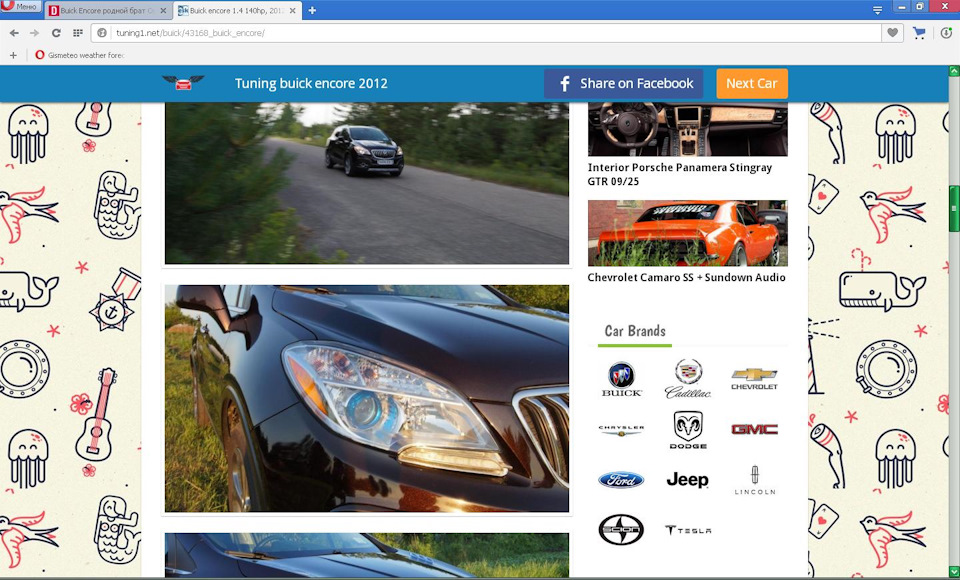
Task: Click the page scrollbar up arrow
Action: click(x=954, y=71)
